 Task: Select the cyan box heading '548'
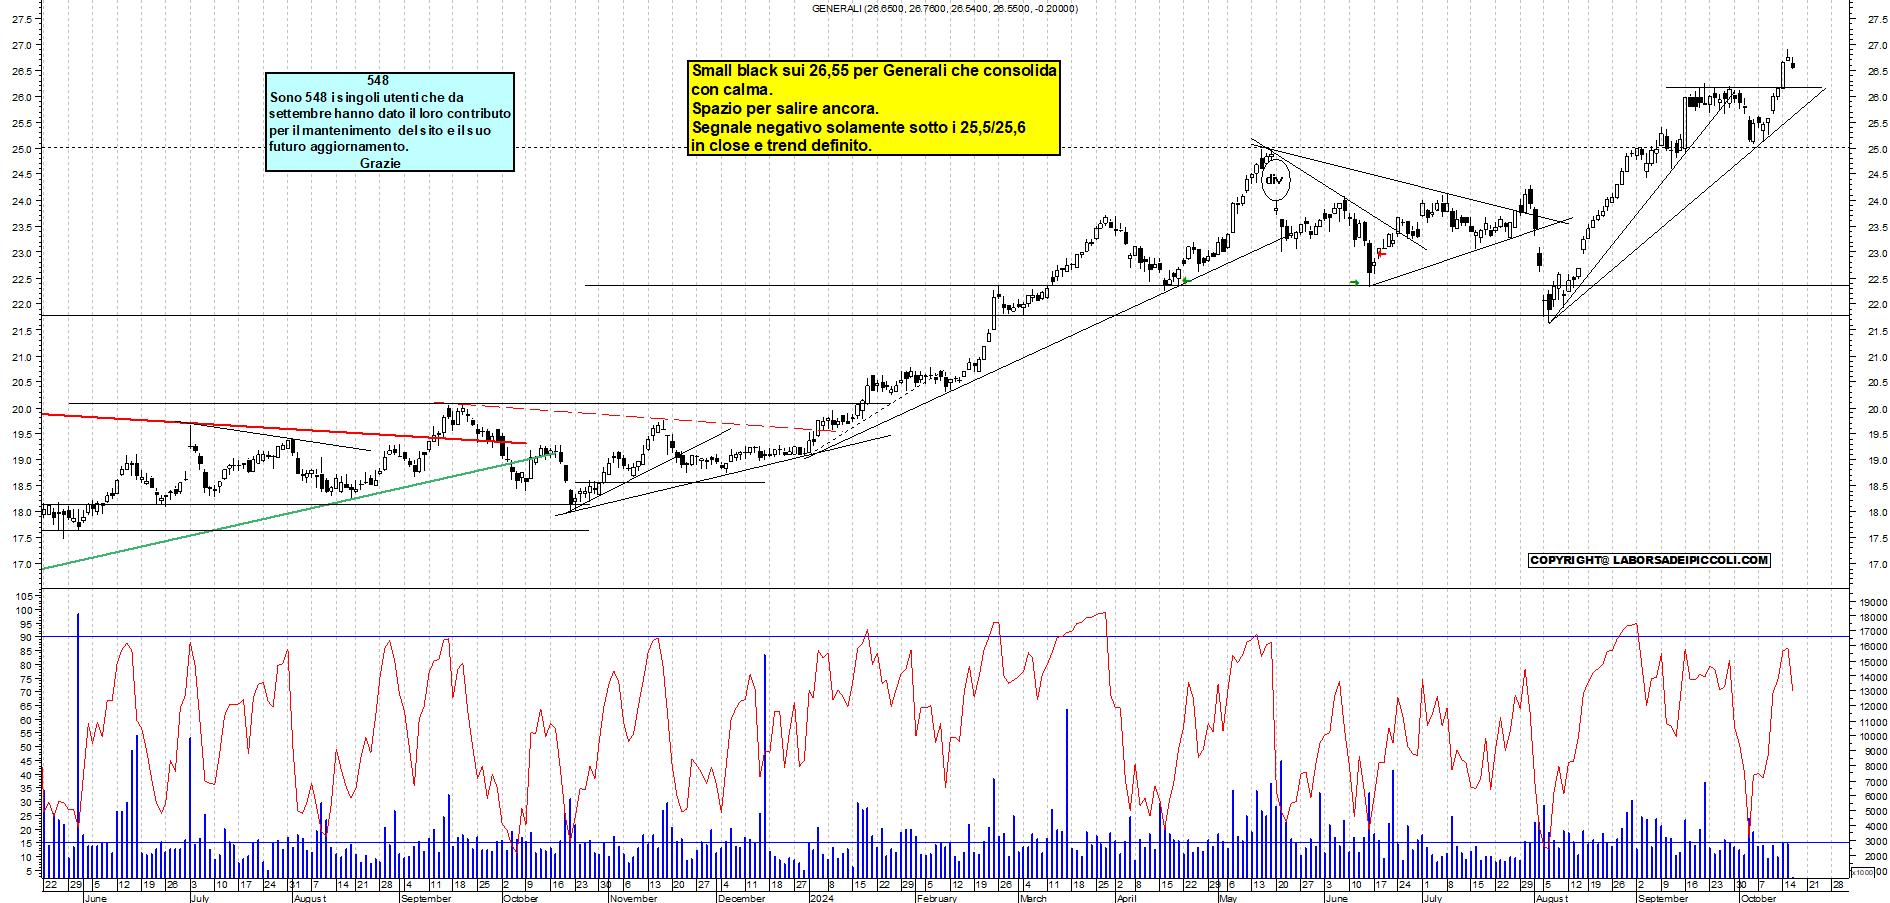[378, 80]
